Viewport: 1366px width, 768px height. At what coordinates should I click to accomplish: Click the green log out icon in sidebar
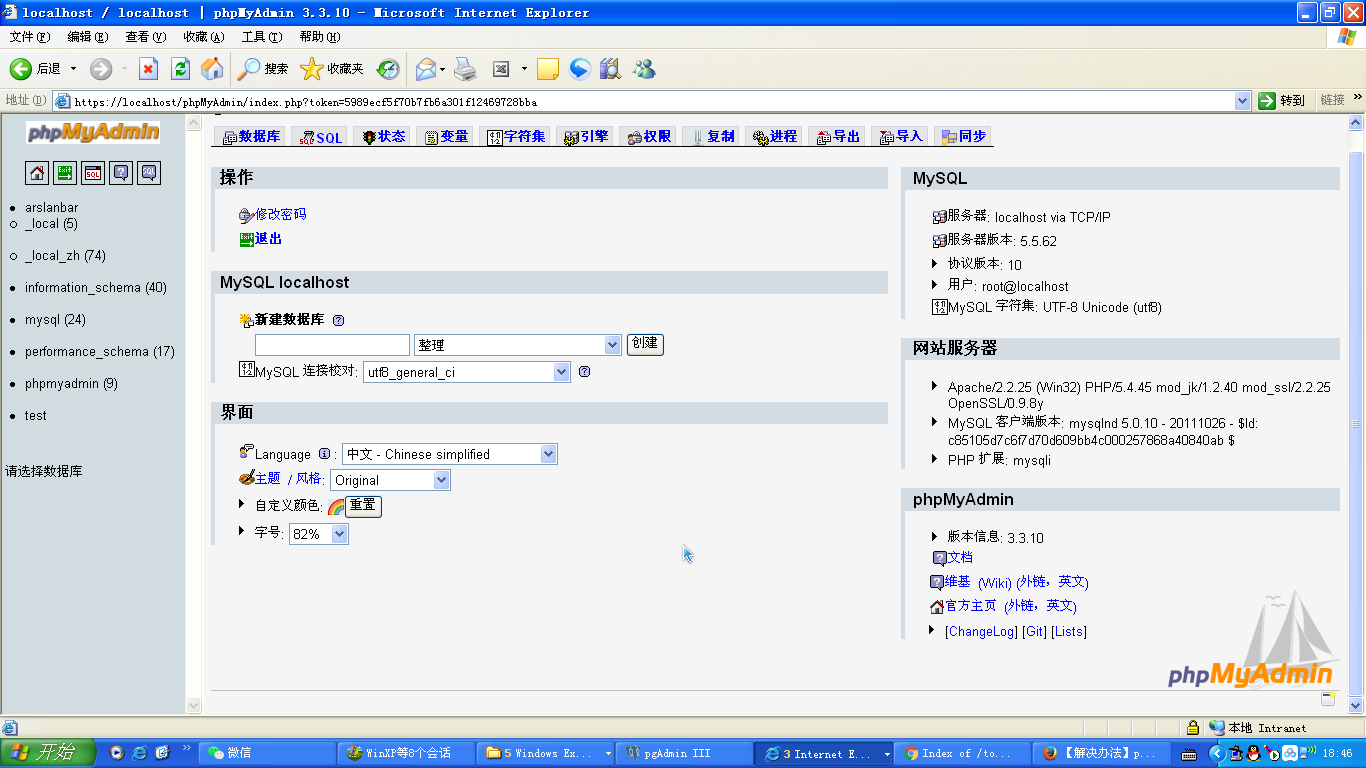65,173
